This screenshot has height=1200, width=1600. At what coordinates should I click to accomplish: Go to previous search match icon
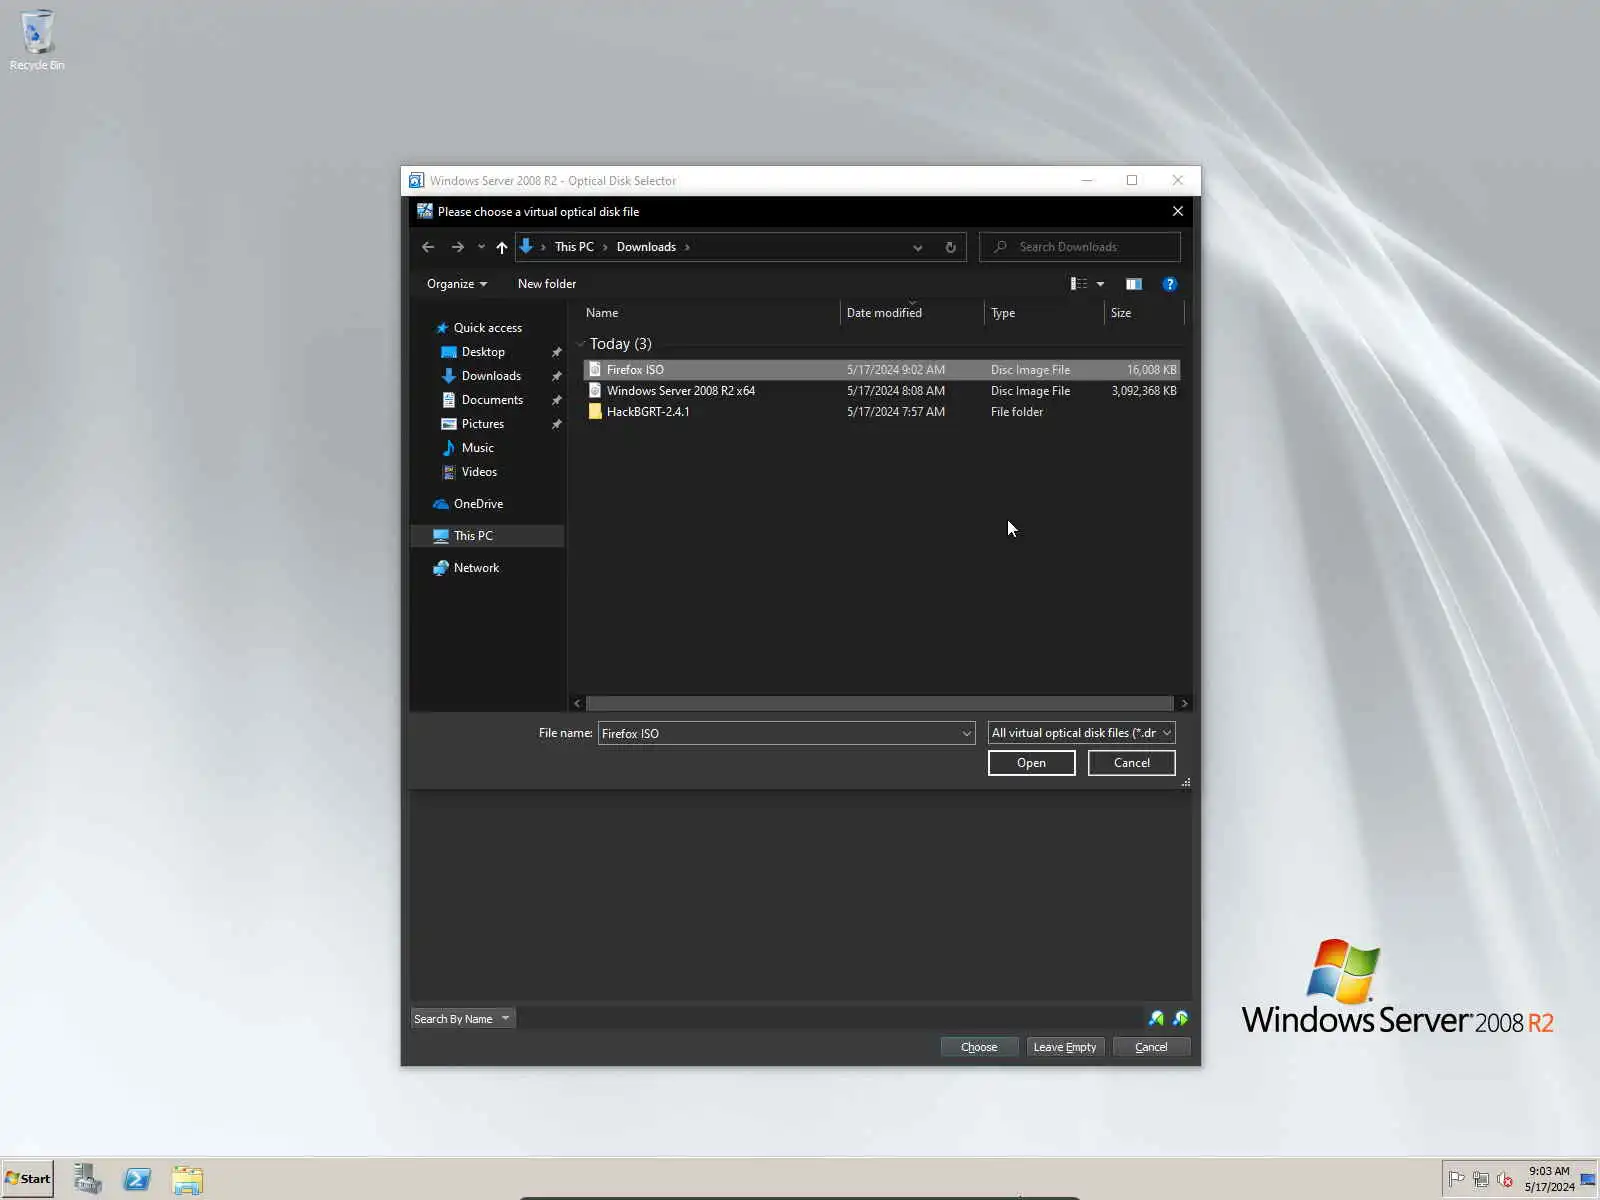[x=1156, y=1019]
